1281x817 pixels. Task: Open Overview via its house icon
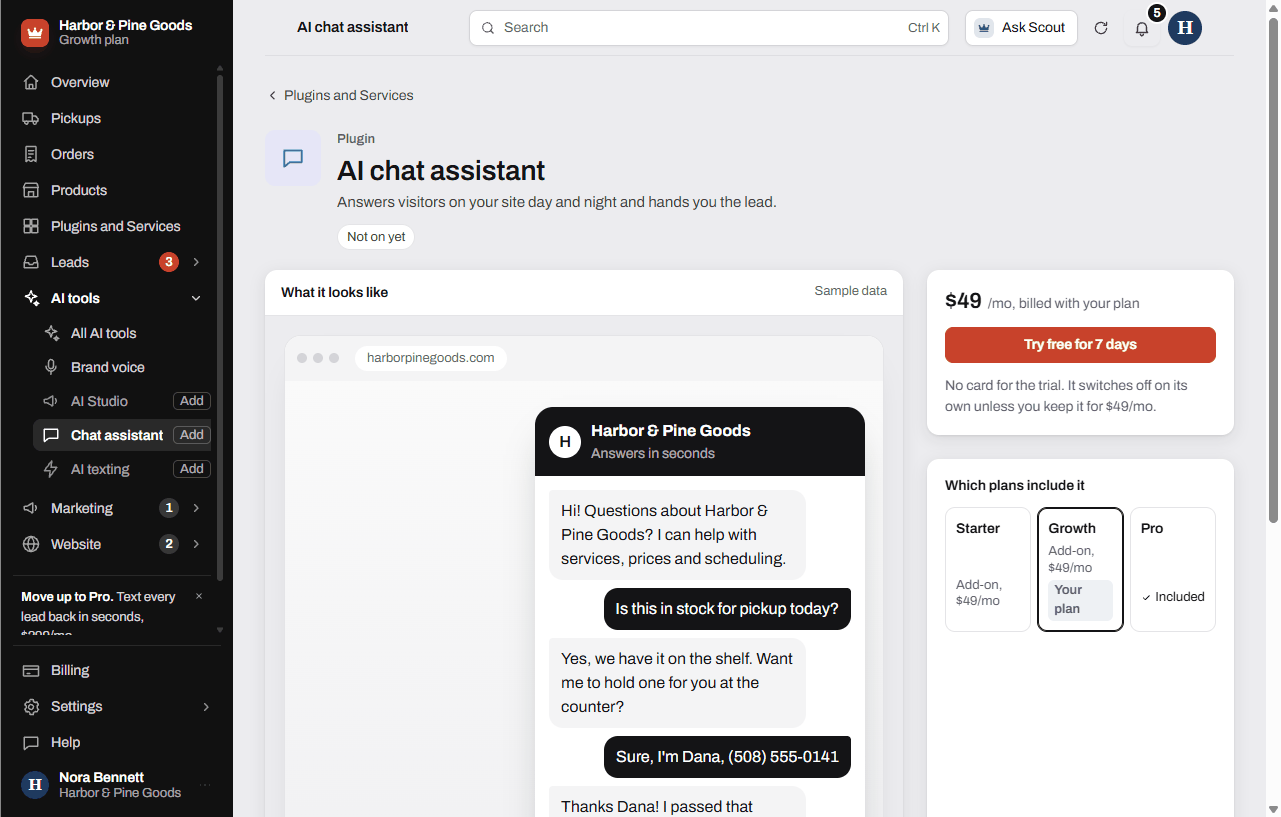point(31,82)
